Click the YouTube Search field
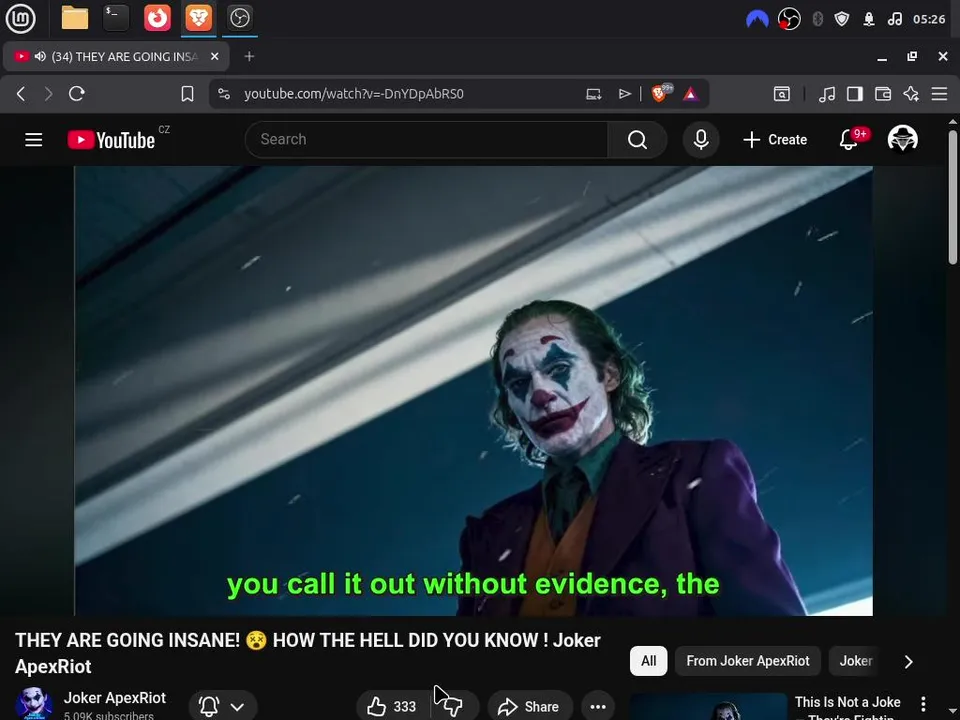This screenshot has height=720, width=960. 427,140
